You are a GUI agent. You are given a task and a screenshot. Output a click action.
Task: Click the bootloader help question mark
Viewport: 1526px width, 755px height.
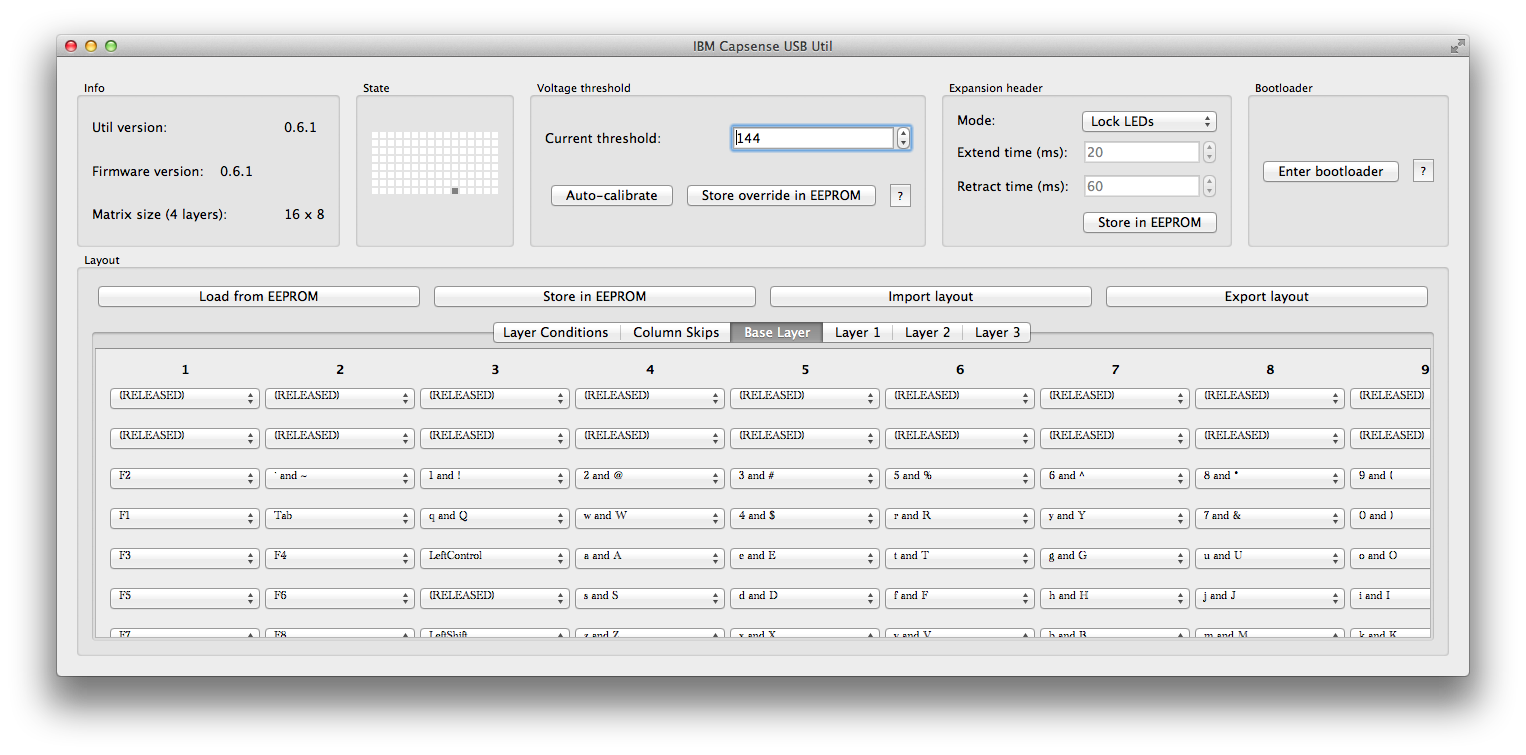point(1422,170)
